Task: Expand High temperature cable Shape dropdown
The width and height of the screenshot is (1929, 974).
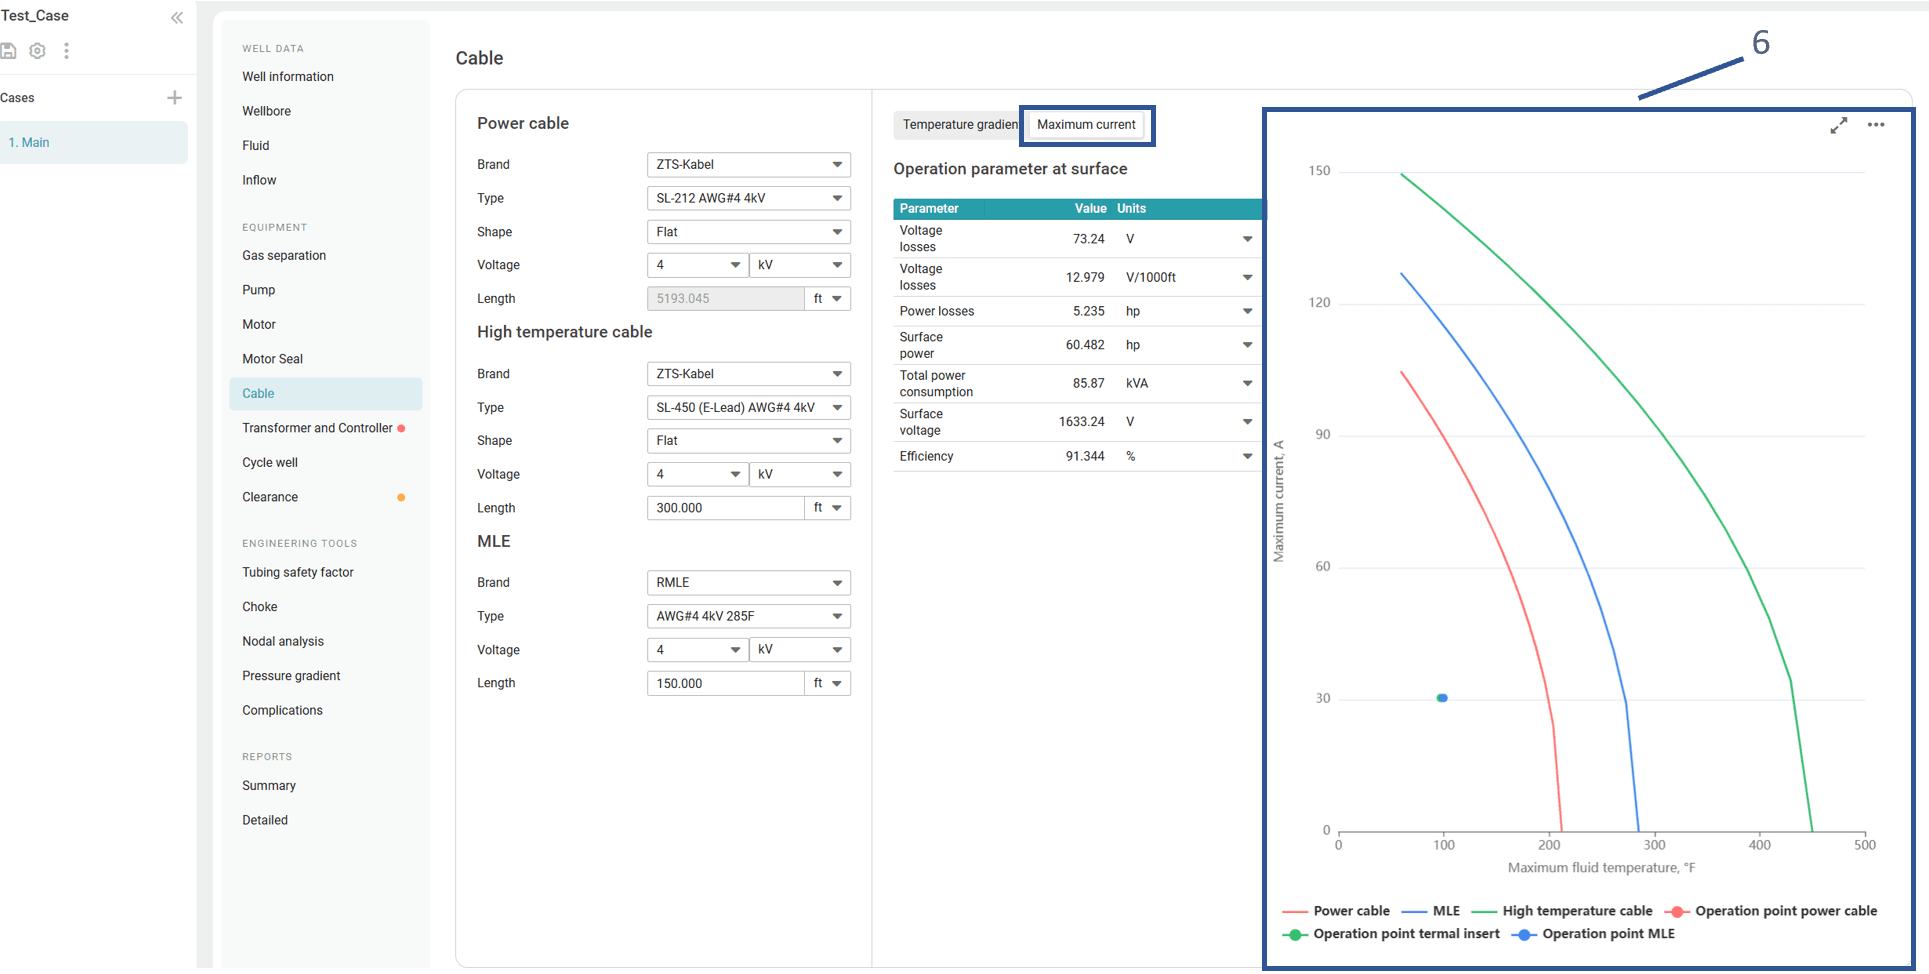Action: coord(748,441)
